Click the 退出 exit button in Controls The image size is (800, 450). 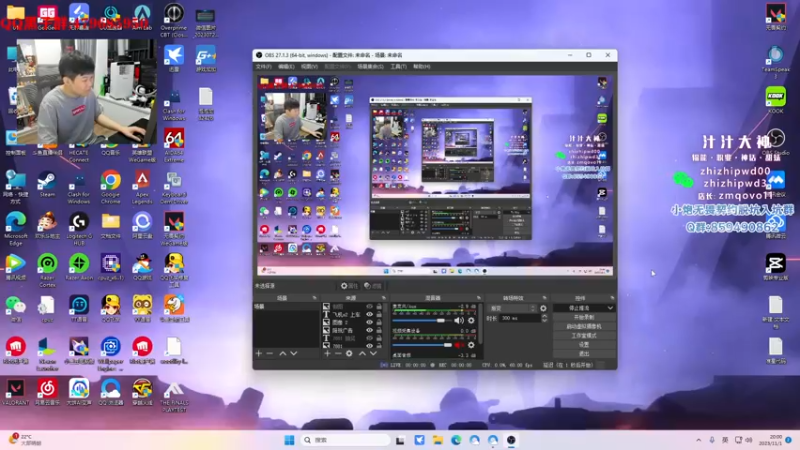click(584, 354)
